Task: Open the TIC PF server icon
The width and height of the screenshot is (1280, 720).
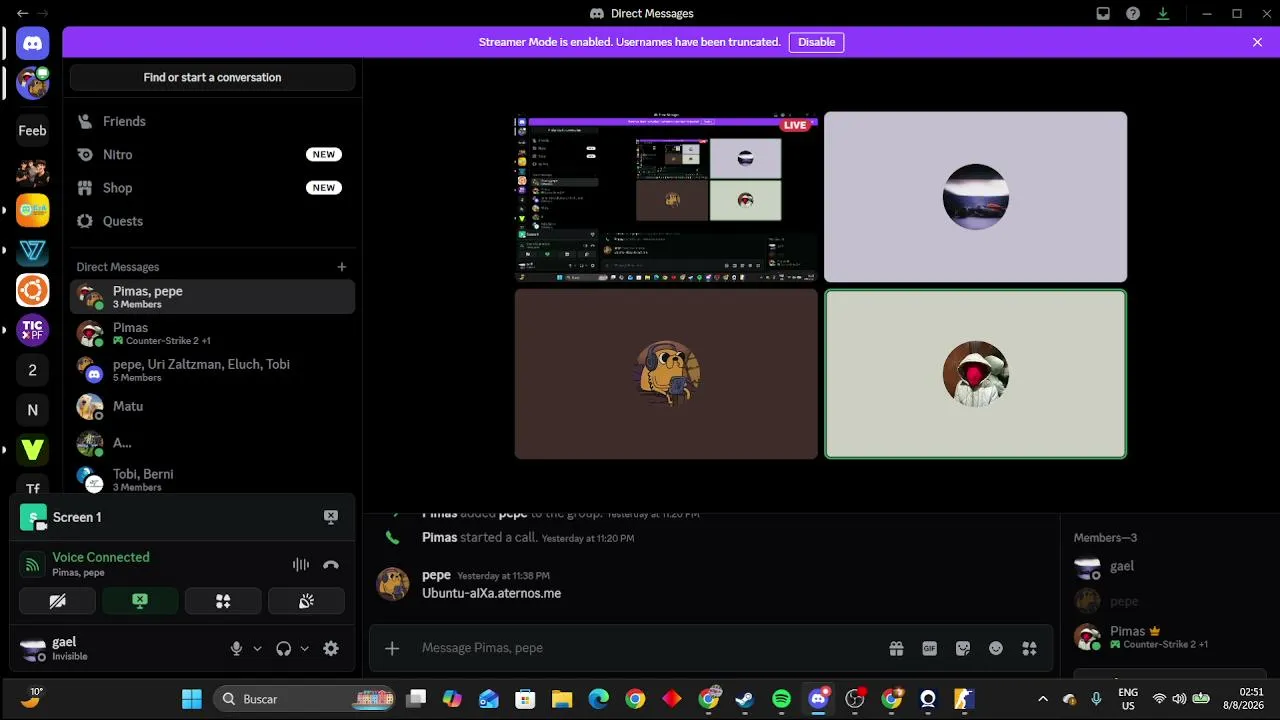Action: tap(32, 330)
